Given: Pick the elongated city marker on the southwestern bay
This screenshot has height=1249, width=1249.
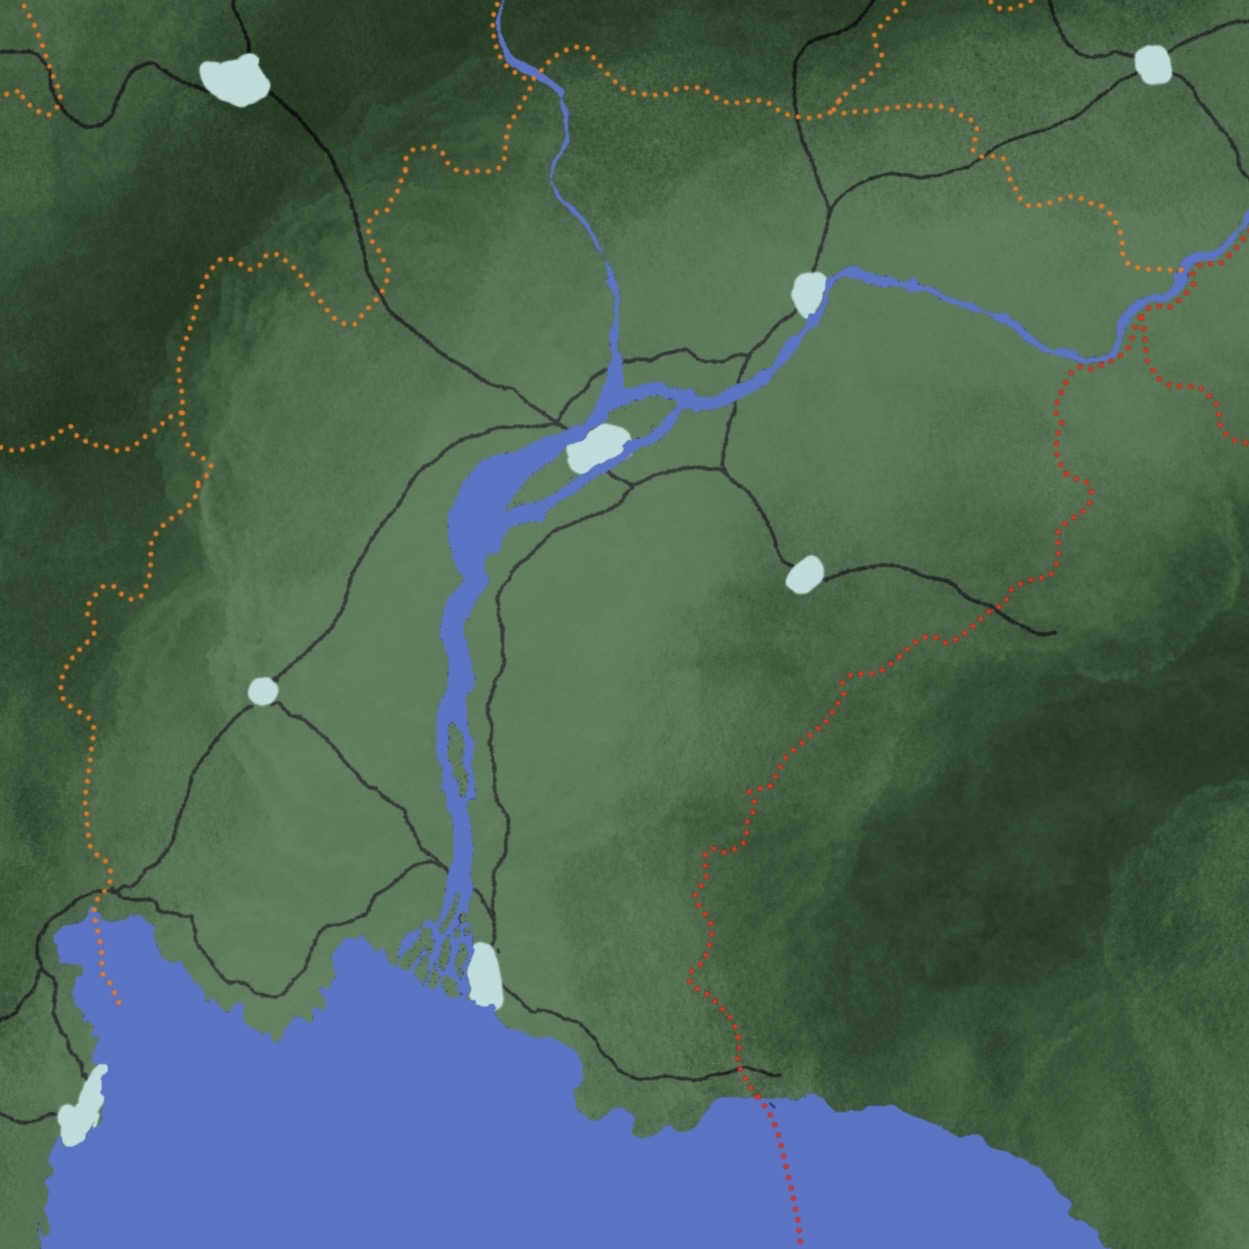Looking at the screenshot, I should [82, 1106].
